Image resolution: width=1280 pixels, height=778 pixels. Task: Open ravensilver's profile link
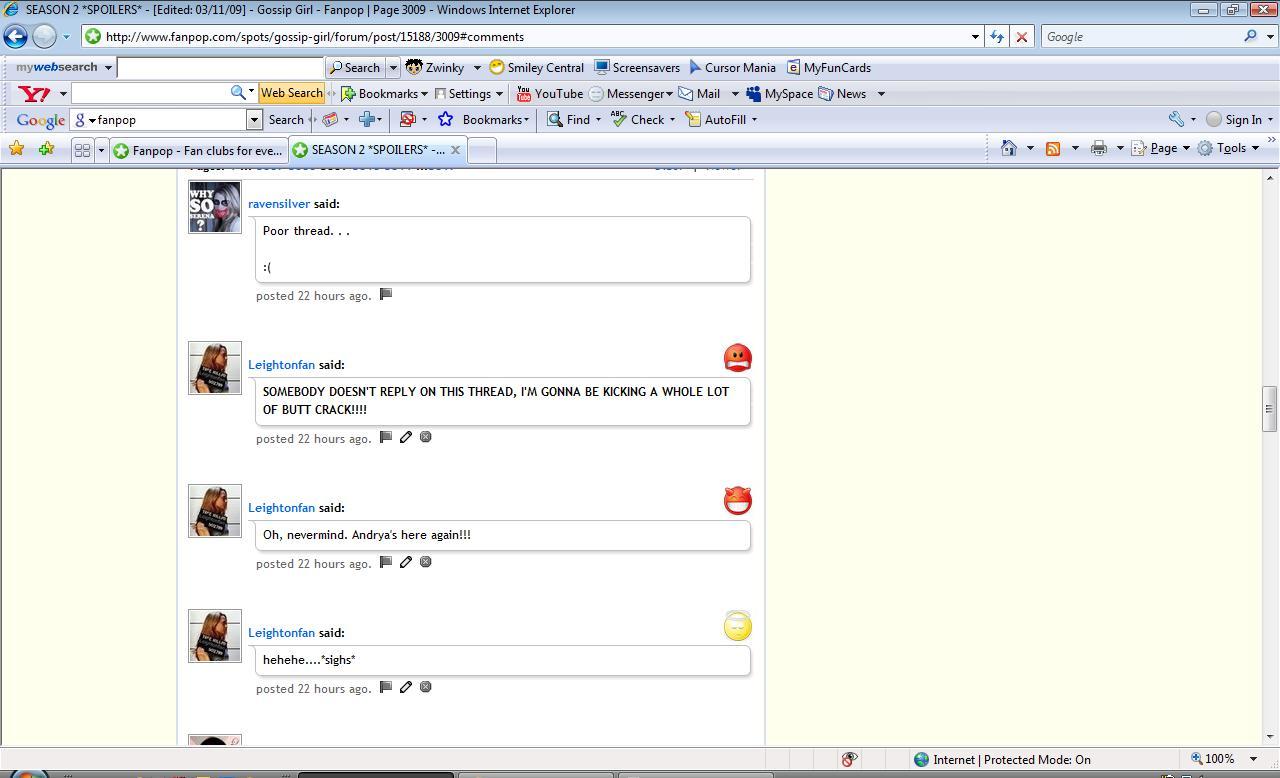point(279,204)
